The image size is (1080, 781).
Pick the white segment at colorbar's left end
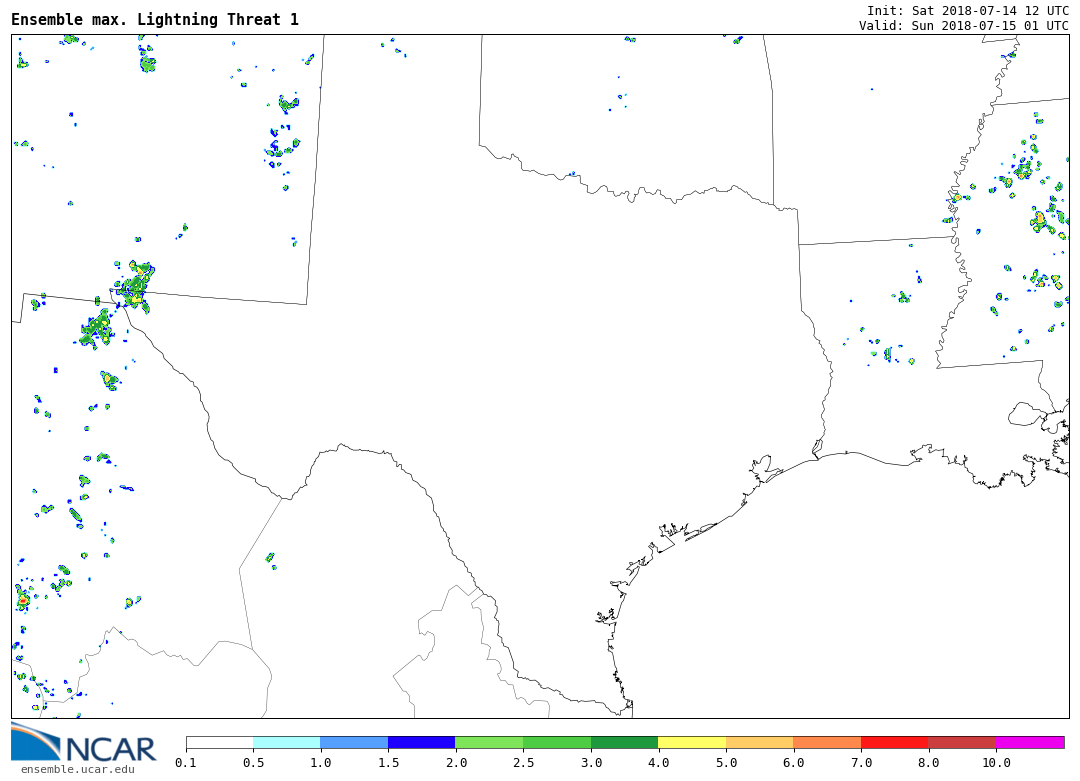(219, 743)
